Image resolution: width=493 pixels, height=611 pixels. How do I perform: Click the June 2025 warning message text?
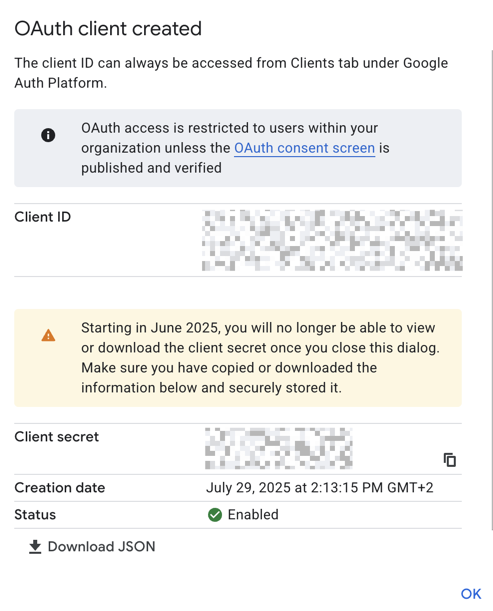pos(260,358)
